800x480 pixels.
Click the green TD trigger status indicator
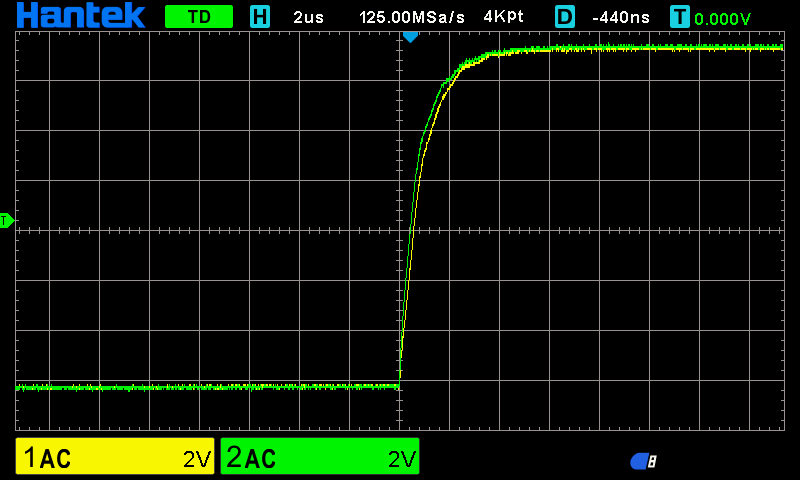199,17
